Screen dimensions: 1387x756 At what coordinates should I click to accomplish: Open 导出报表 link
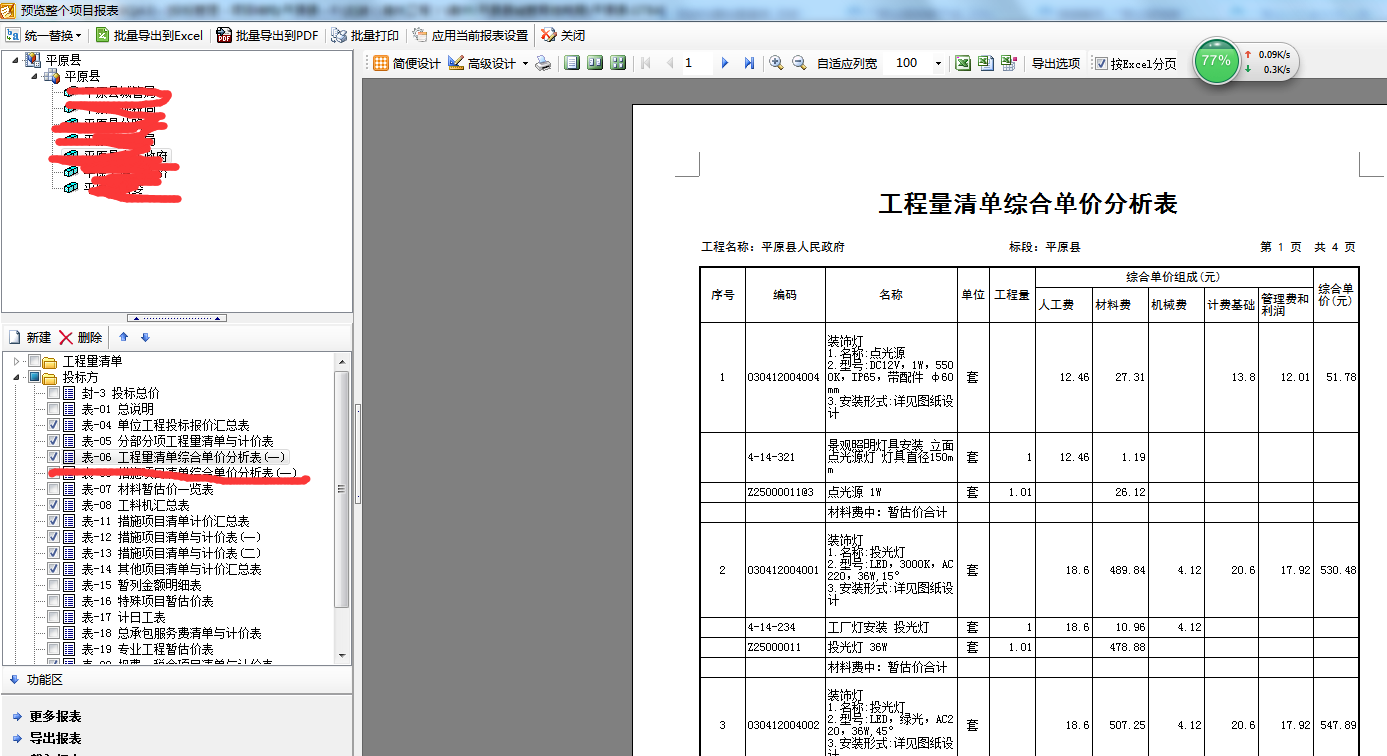[55, 738]
